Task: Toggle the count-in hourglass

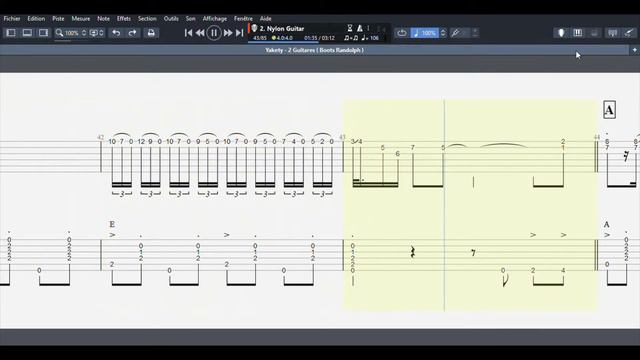Action: [350, 28]
